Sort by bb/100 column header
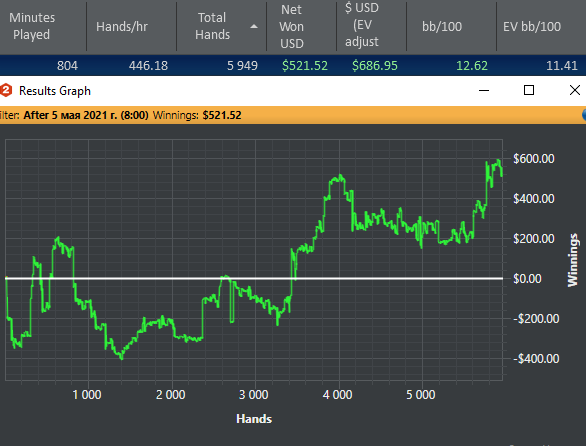 tap(442, 27)
